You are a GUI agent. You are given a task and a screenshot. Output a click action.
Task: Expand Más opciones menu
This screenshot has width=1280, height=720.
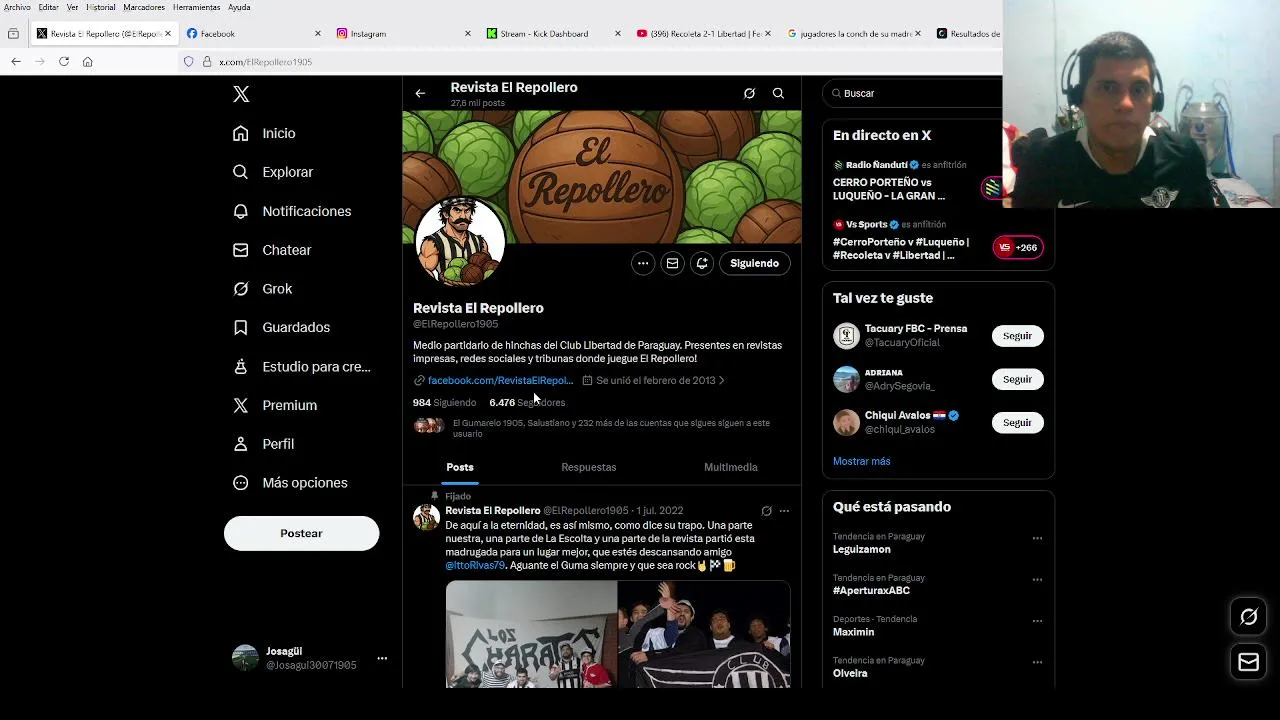tap(290, 483)
